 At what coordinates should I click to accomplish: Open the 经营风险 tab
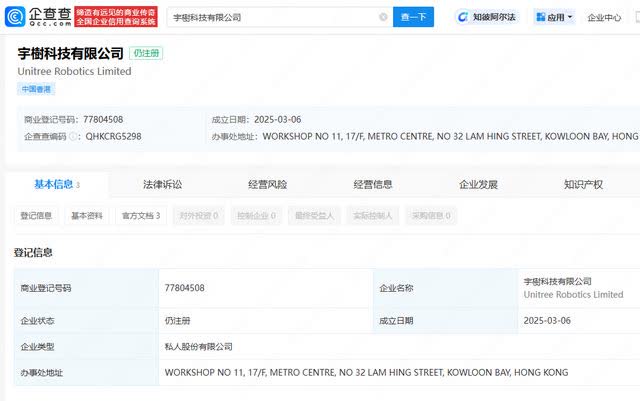pos(267,184)
